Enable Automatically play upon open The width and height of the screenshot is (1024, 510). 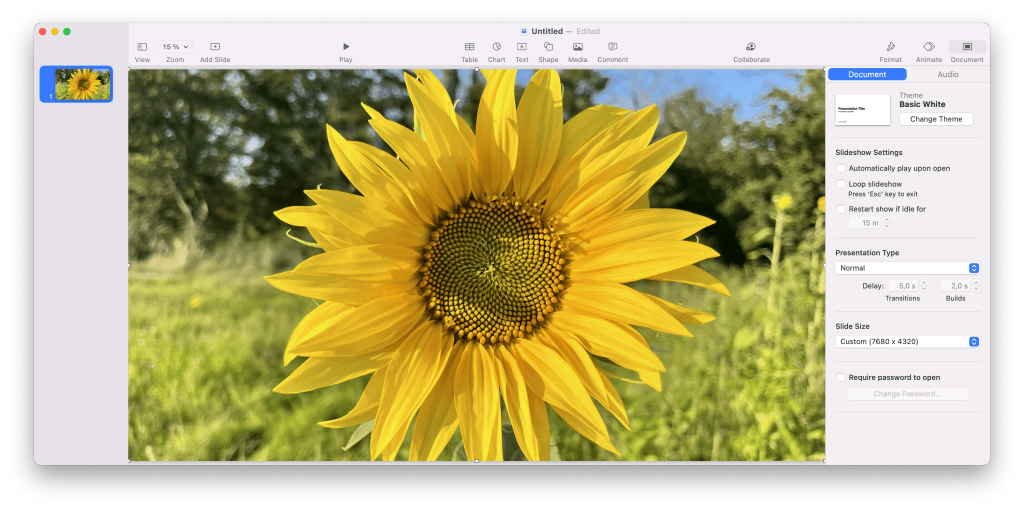tap(841, 168)
